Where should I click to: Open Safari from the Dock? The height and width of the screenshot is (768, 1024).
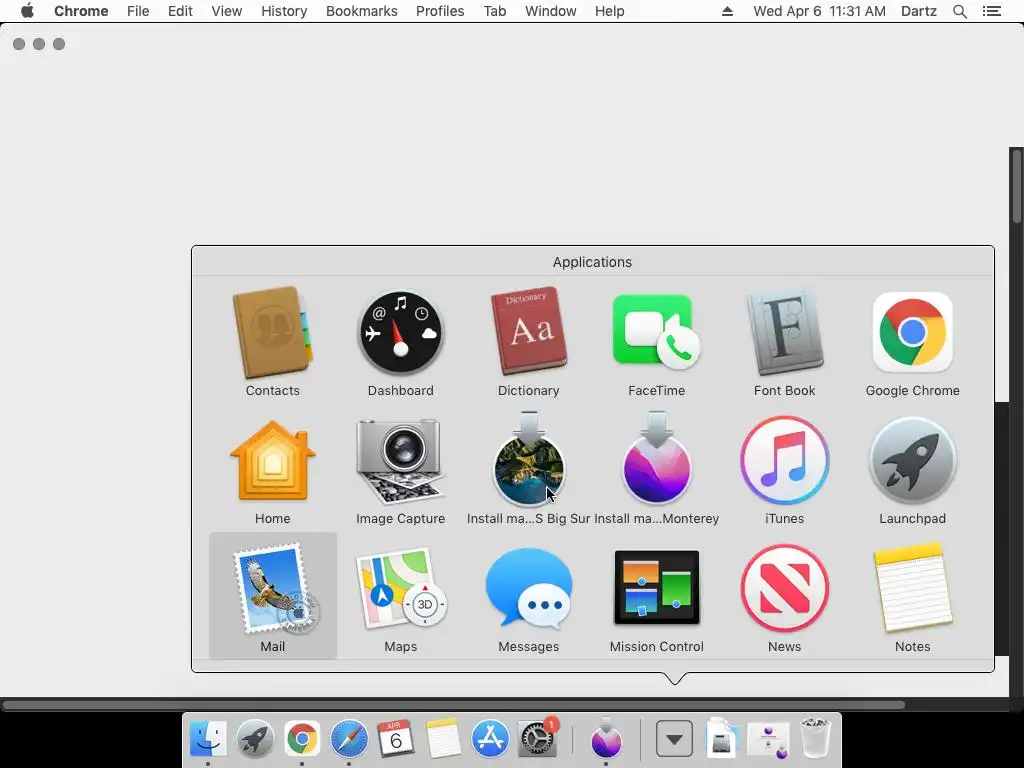[349, 739]
